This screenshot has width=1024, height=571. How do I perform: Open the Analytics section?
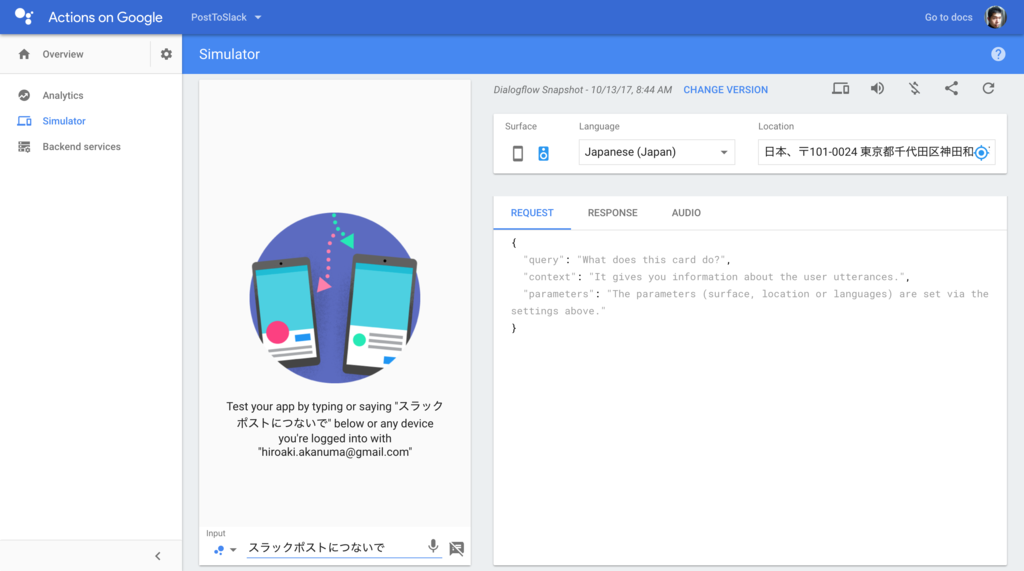click(63, 95)
